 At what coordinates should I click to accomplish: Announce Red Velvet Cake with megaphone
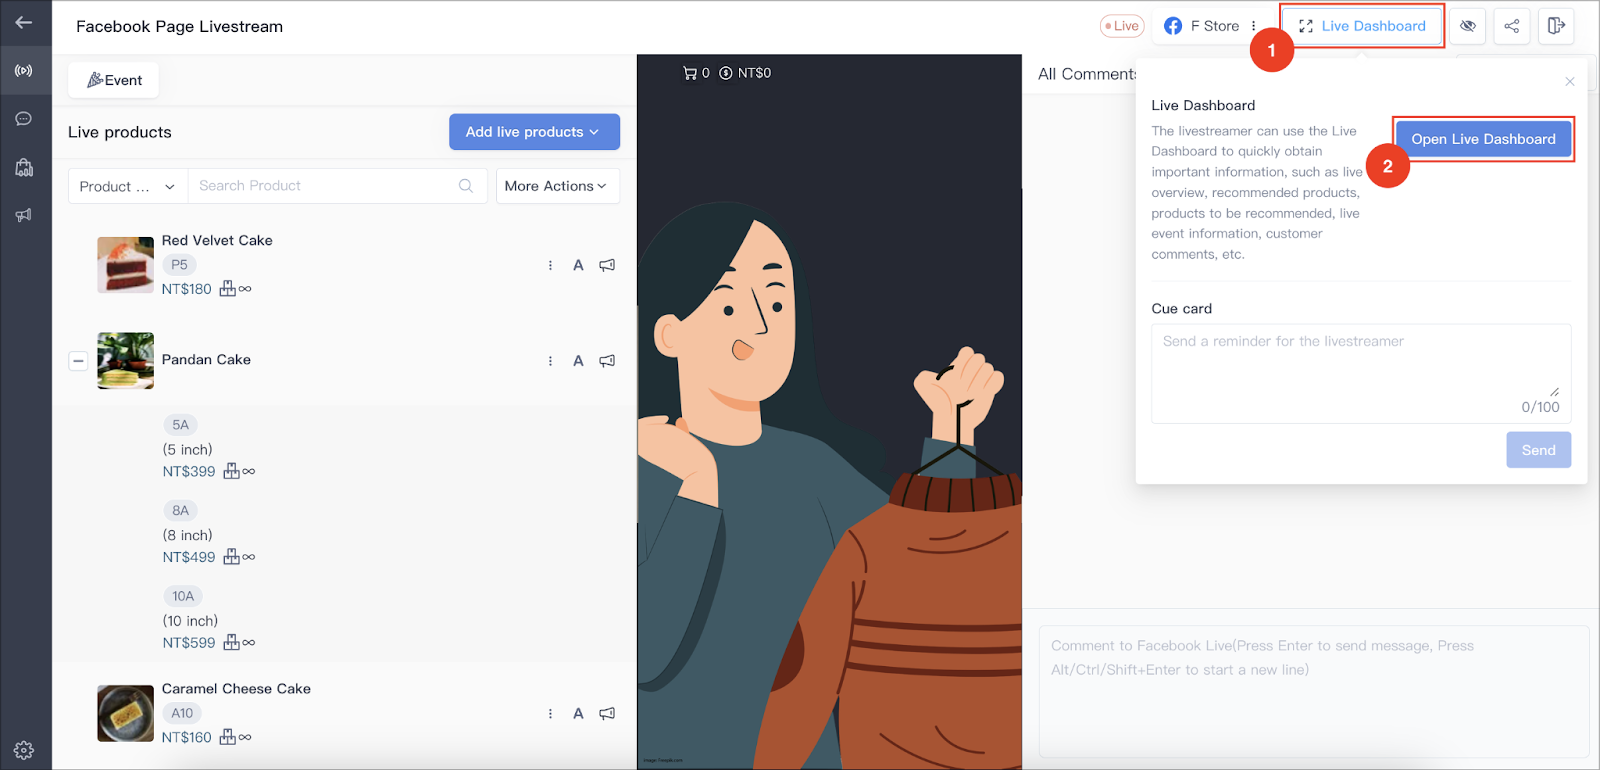coord(607,266)
